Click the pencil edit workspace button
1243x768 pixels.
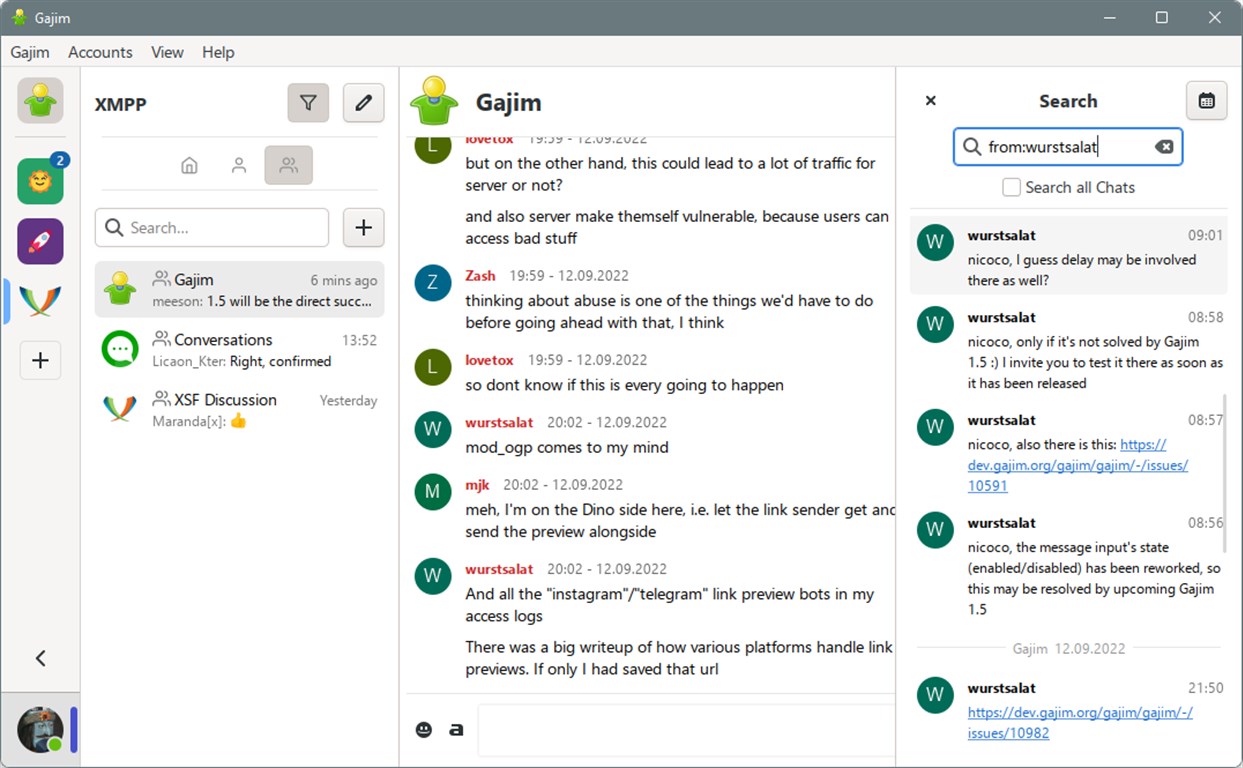tap(364, 103)
